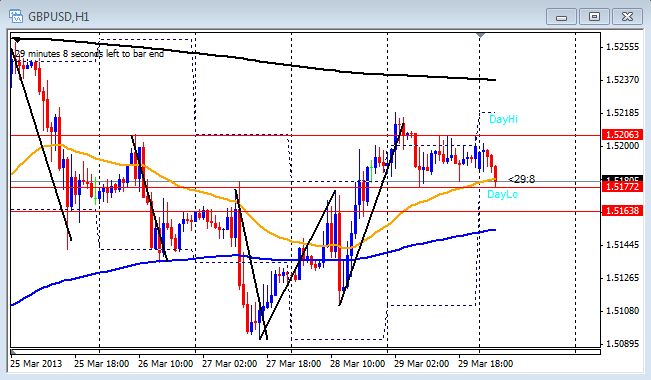Click the bar timer '<29:8' label
This screenshot has height=380, width=651.
pos(521,179)
